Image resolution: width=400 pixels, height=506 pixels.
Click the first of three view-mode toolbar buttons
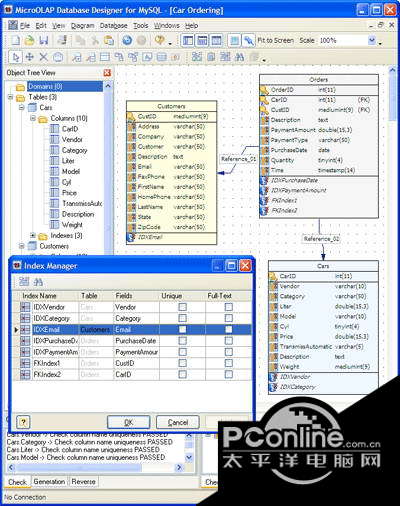[188, 41]
